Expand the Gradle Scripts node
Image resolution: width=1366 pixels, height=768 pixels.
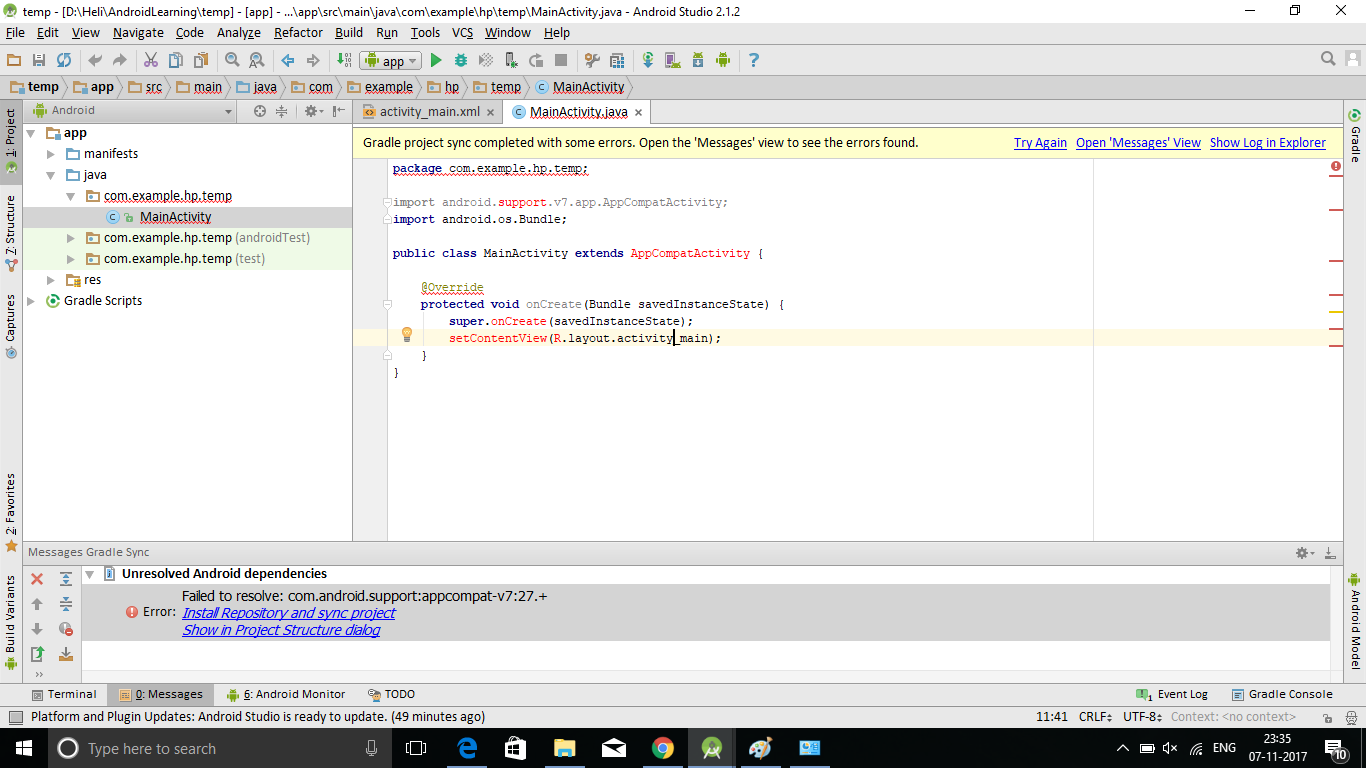pos(31,301)
